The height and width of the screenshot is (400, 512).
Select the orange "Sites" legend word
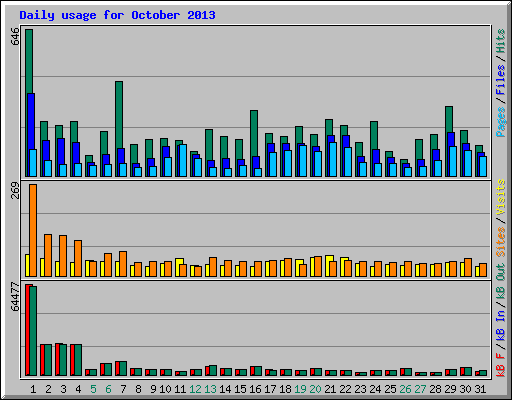(501, 242)
